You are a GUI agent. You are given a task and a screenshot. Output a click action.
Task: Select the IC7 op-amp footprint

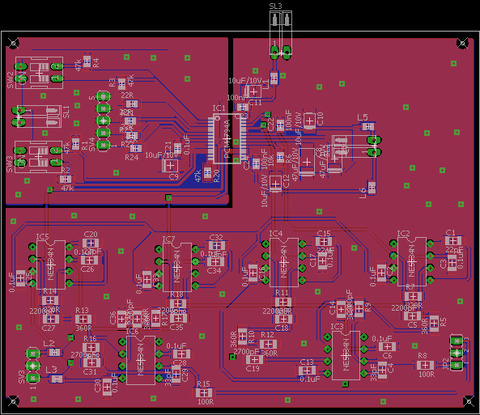(177, 267)
